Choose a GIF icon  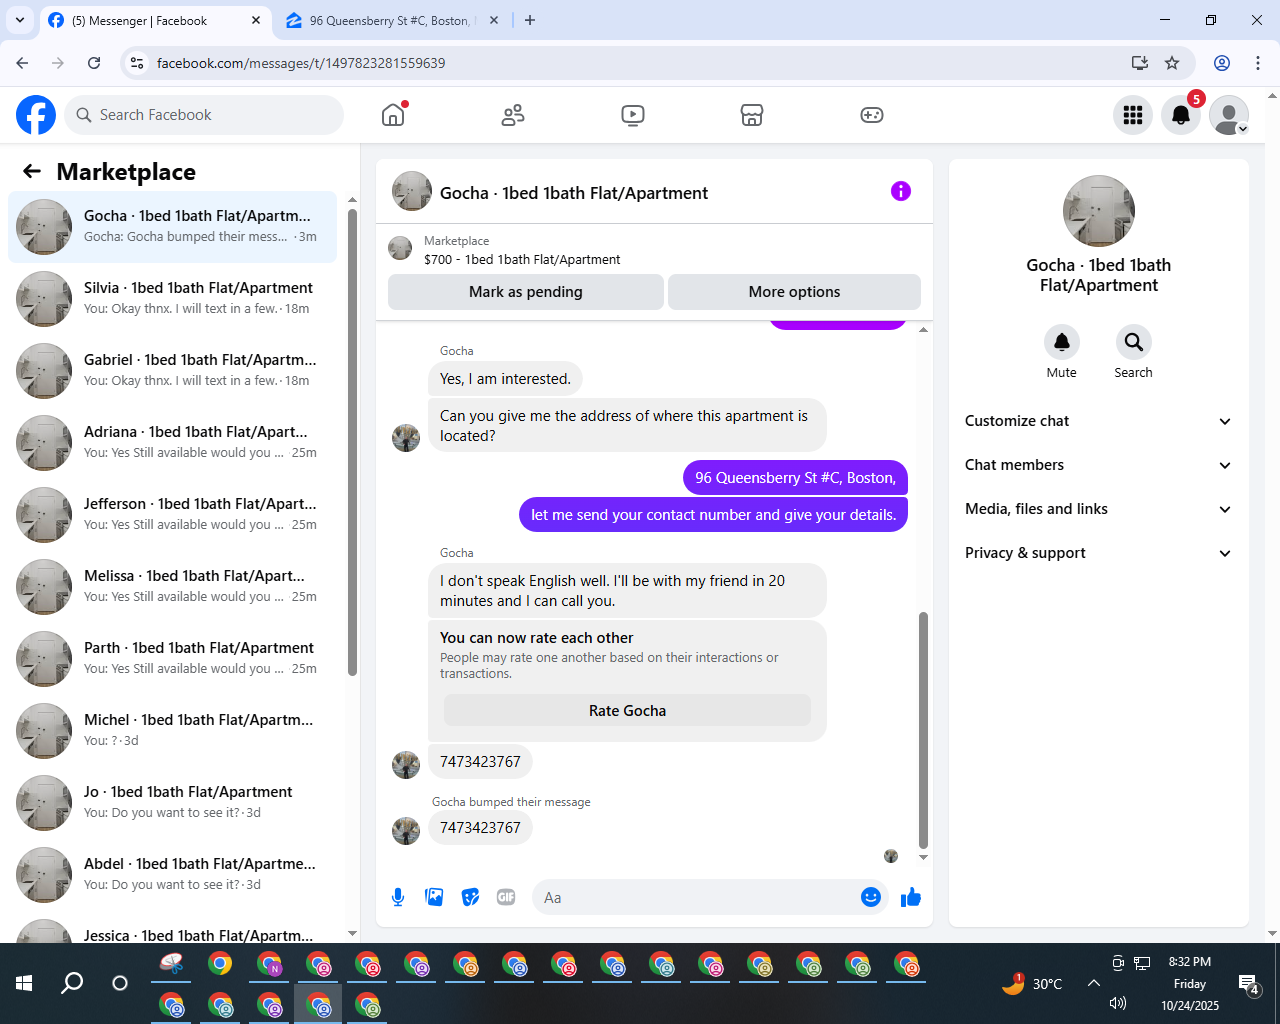pyautogui.click(x=506, y=897)
